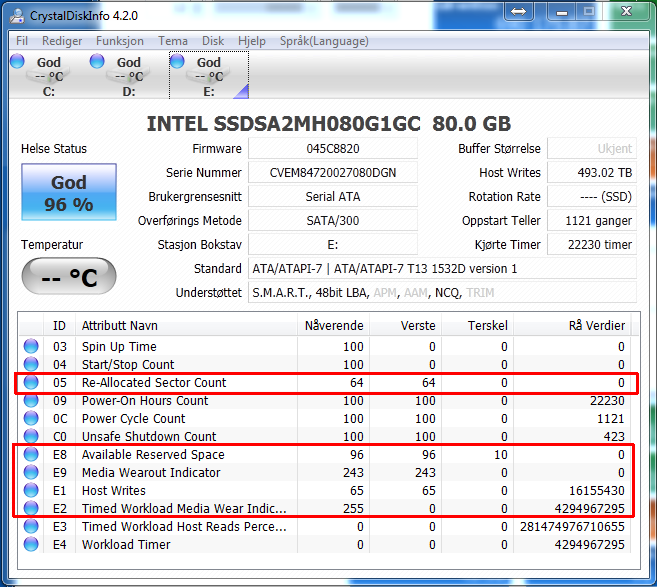This screenshot has width=657, height=587.
Task: Click the Stasjon Bokstav E: field
Action: 333,245
